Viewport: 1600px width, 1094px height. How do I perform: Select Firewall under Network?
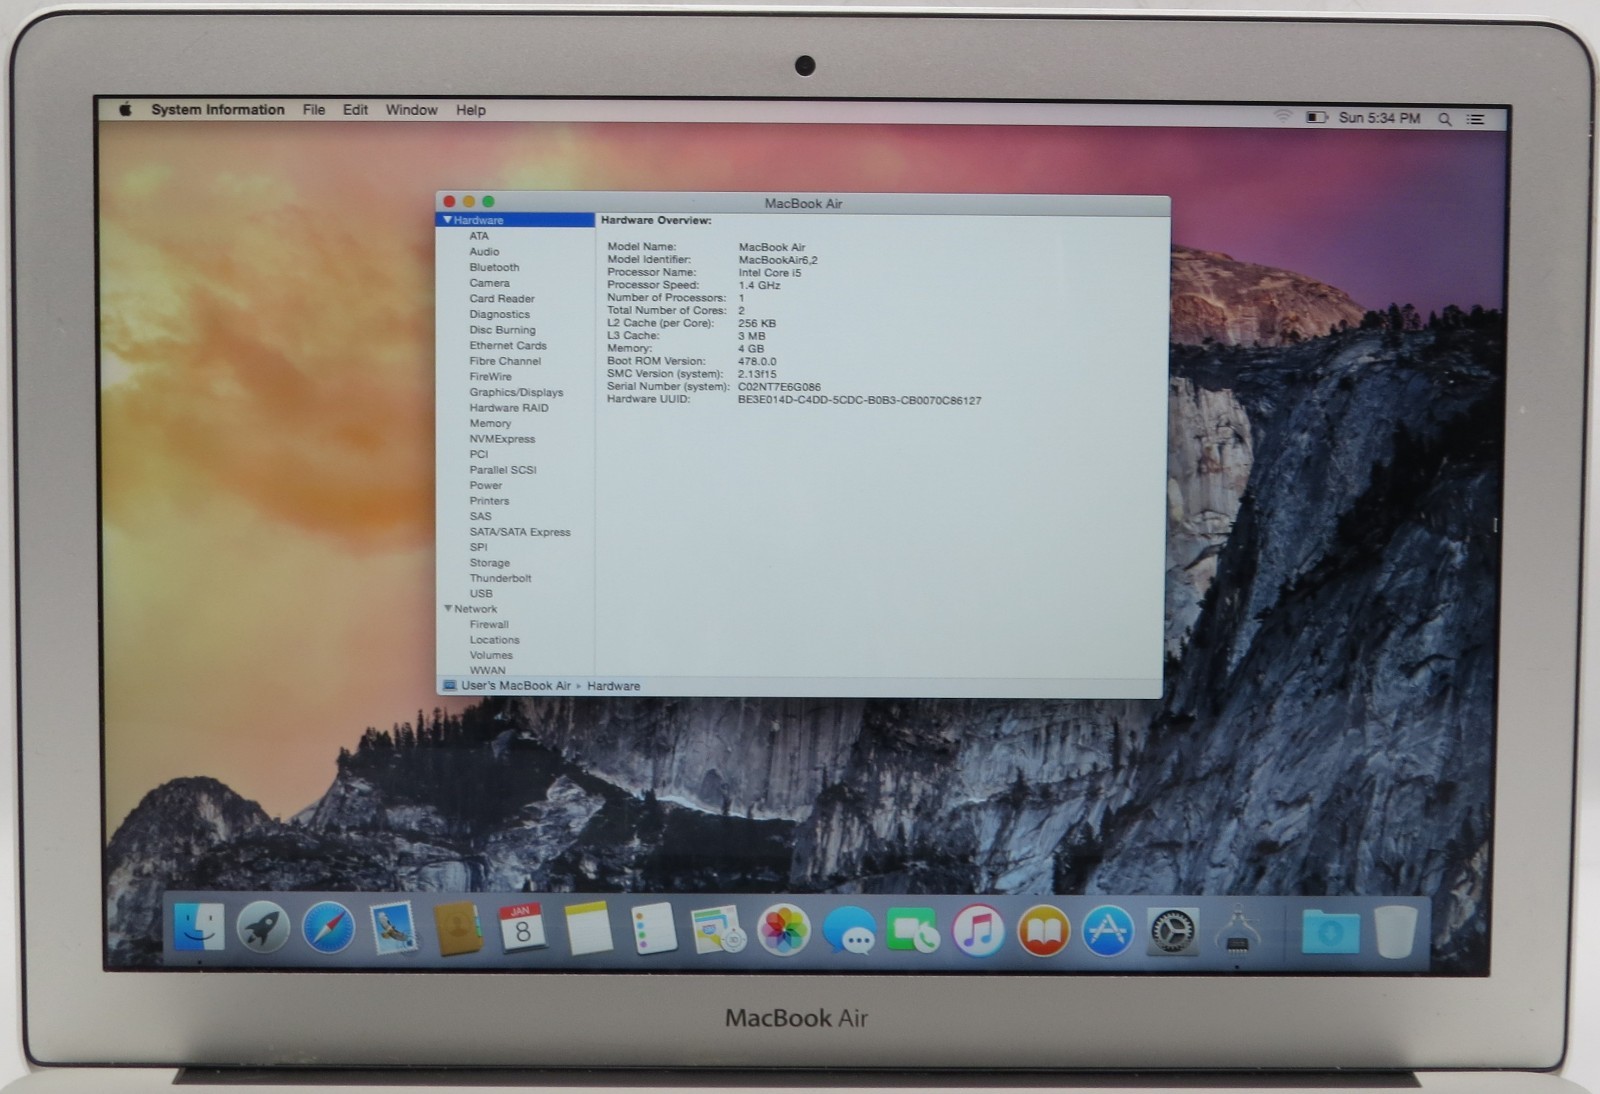point(489,624)
